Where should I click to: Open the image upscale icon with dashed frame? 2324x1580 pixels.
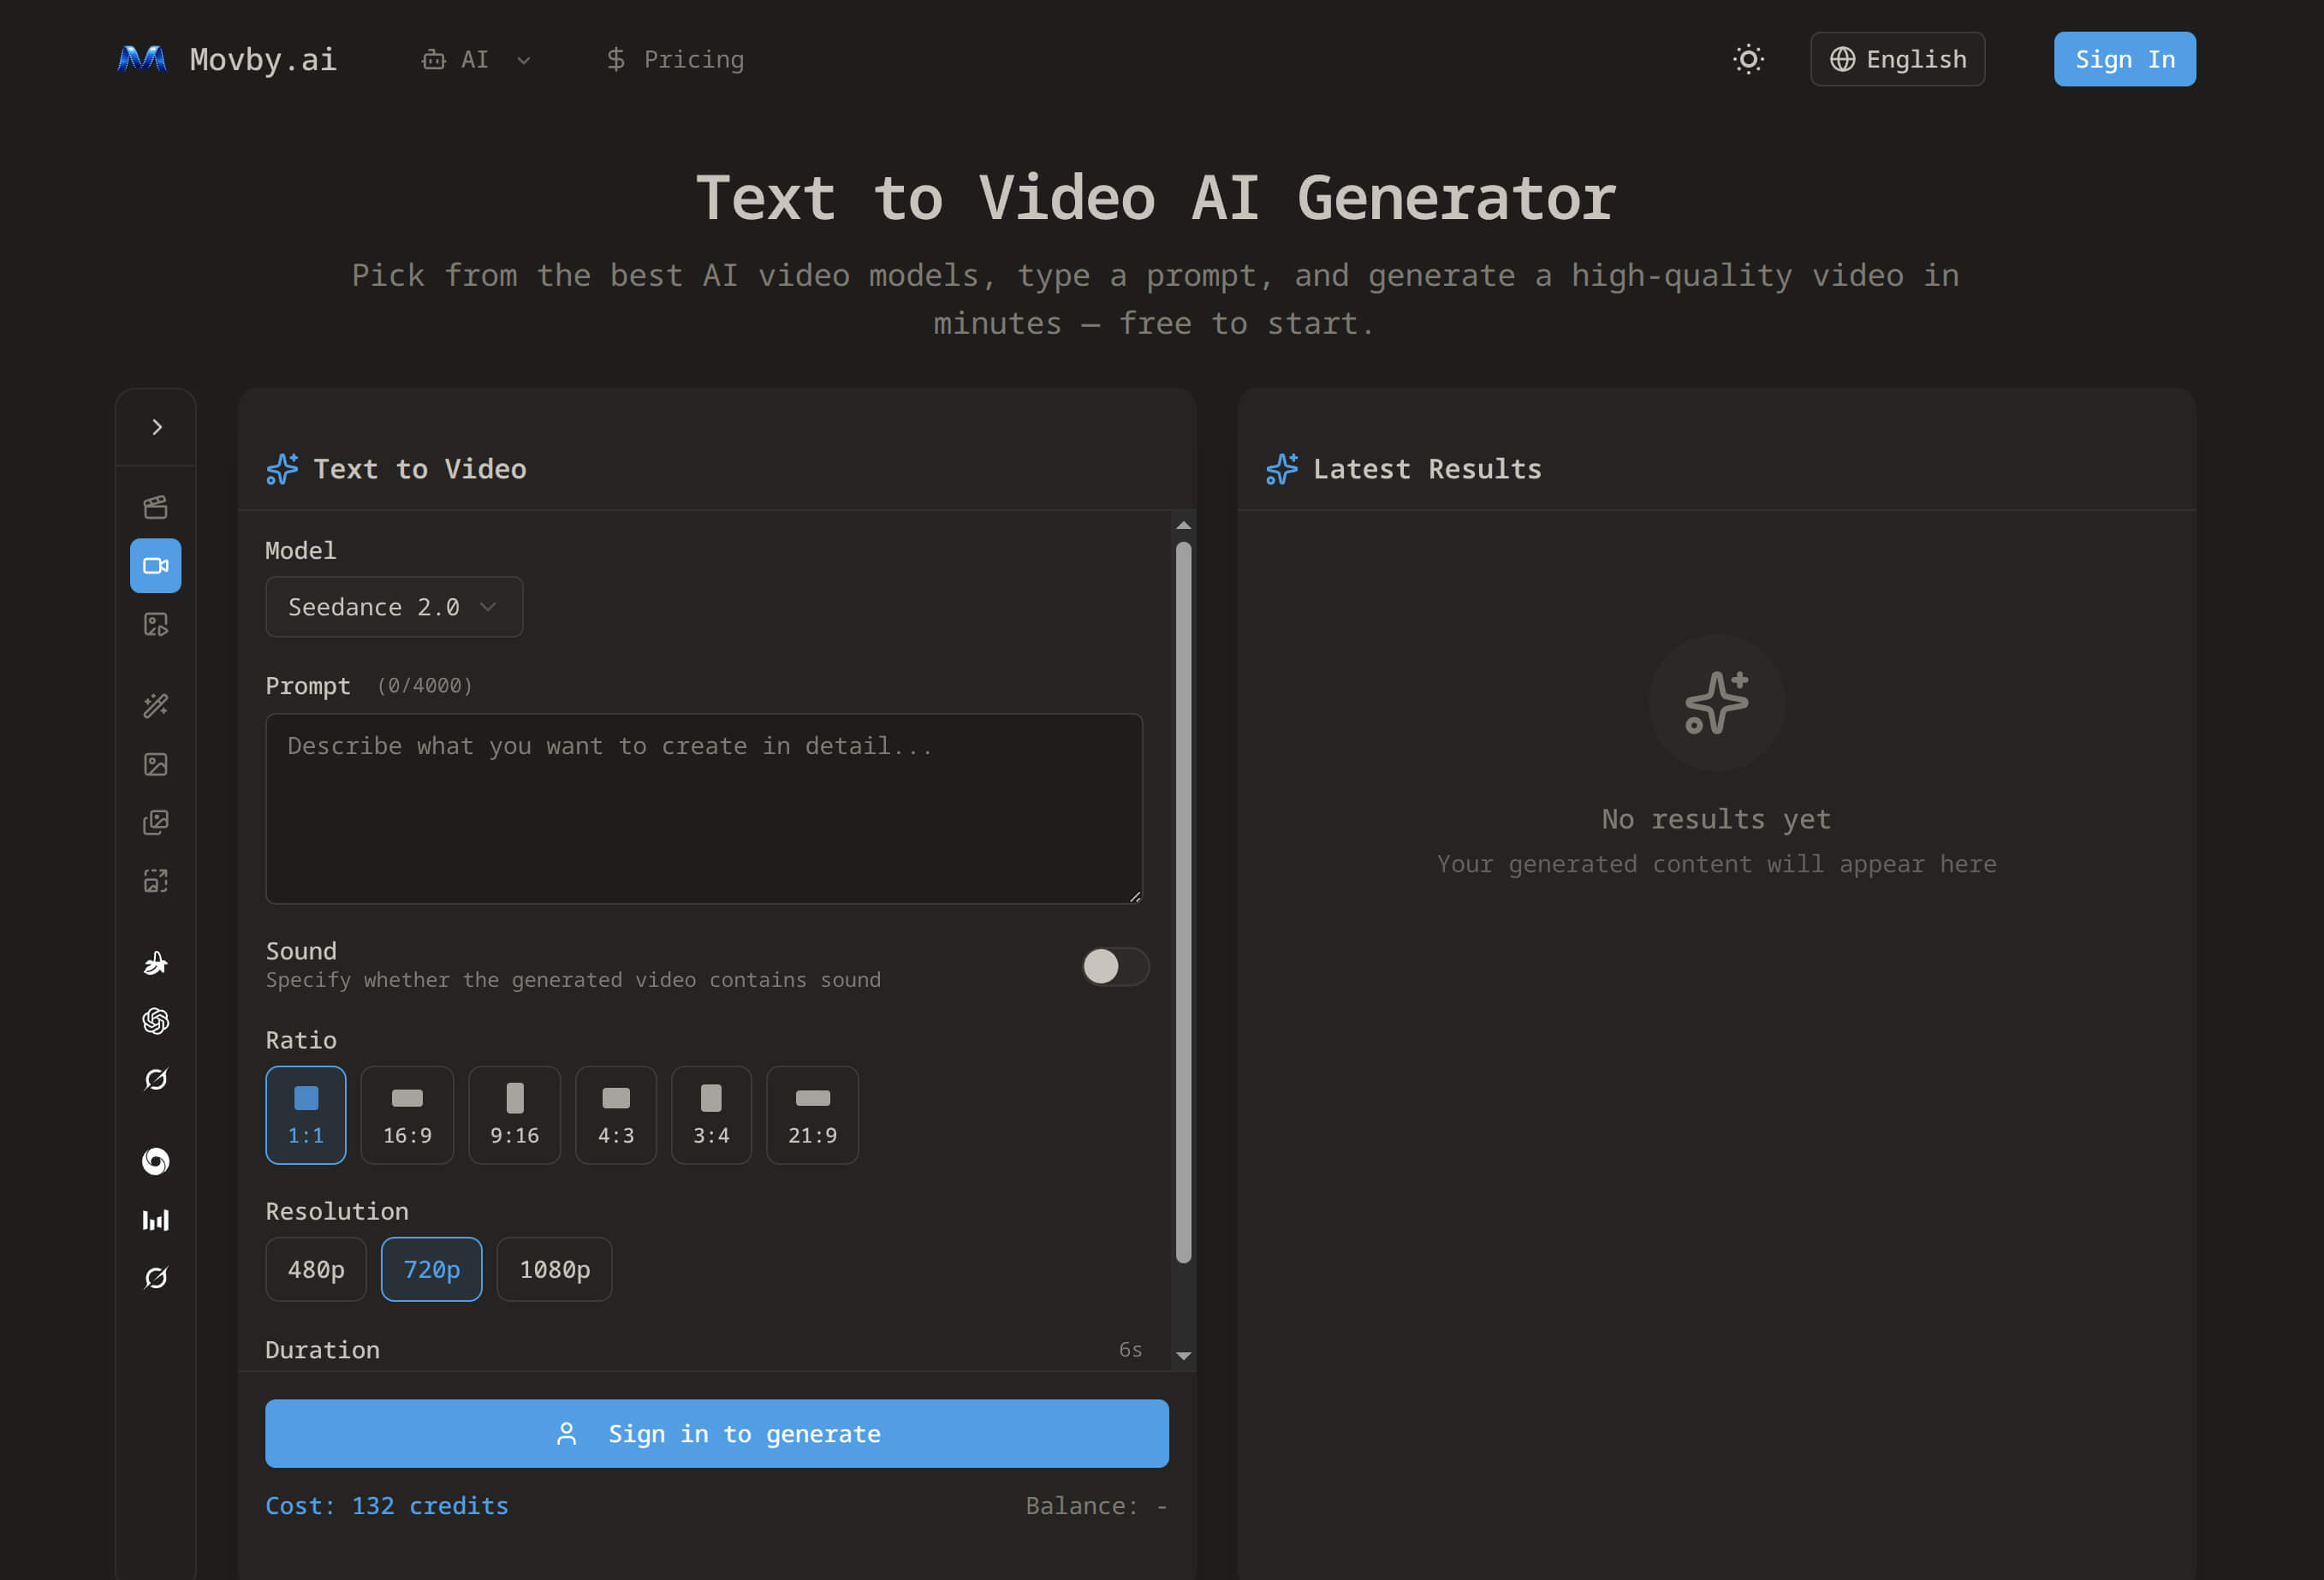(x=156, y=881)
